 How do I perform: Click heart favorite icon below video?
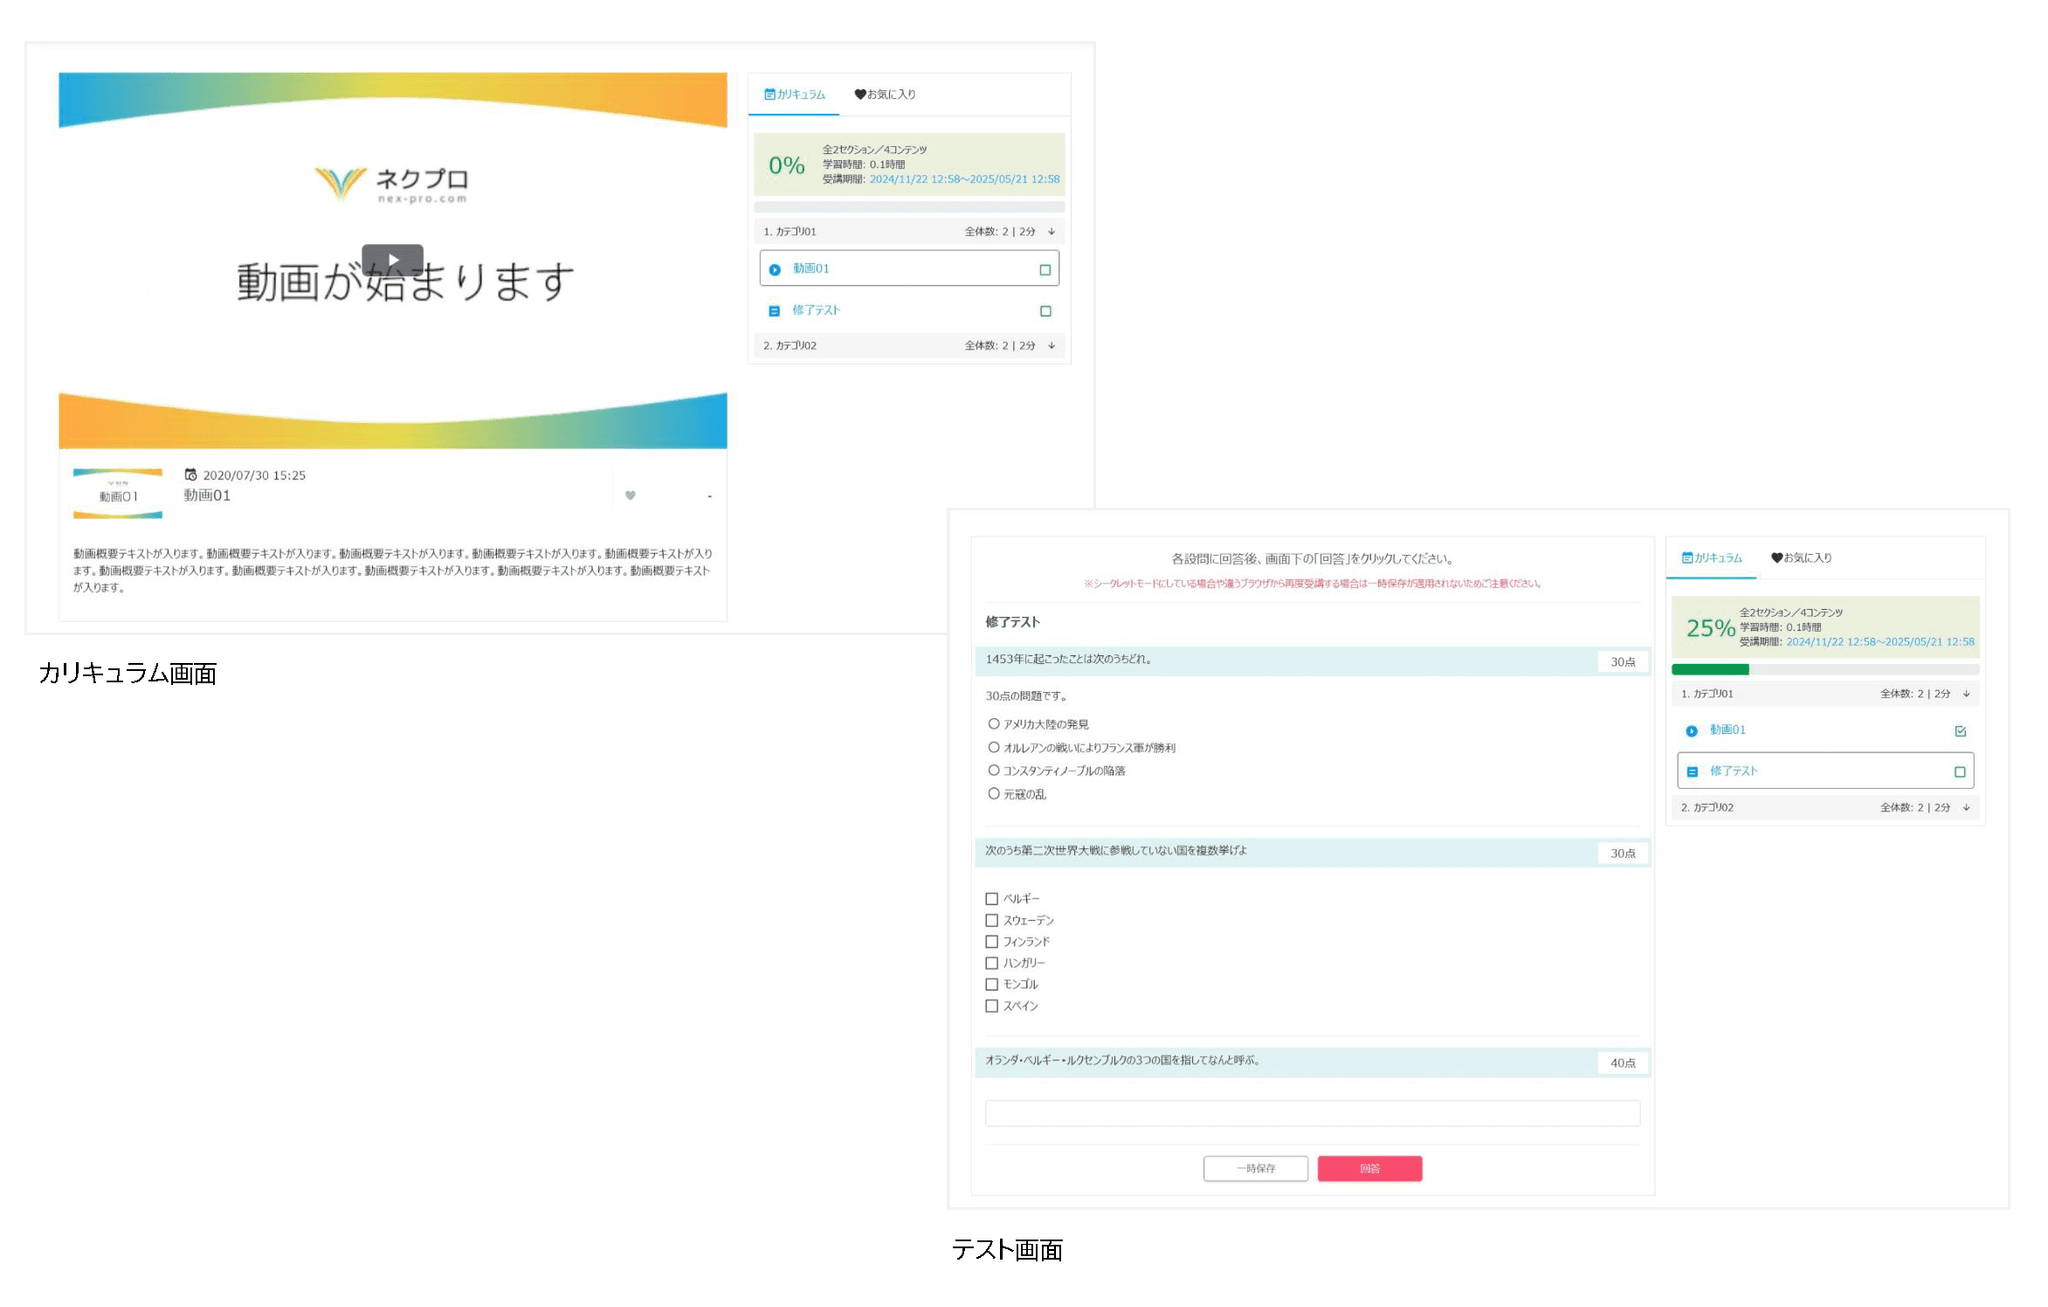pyautogui.click(x=630, y=495)
